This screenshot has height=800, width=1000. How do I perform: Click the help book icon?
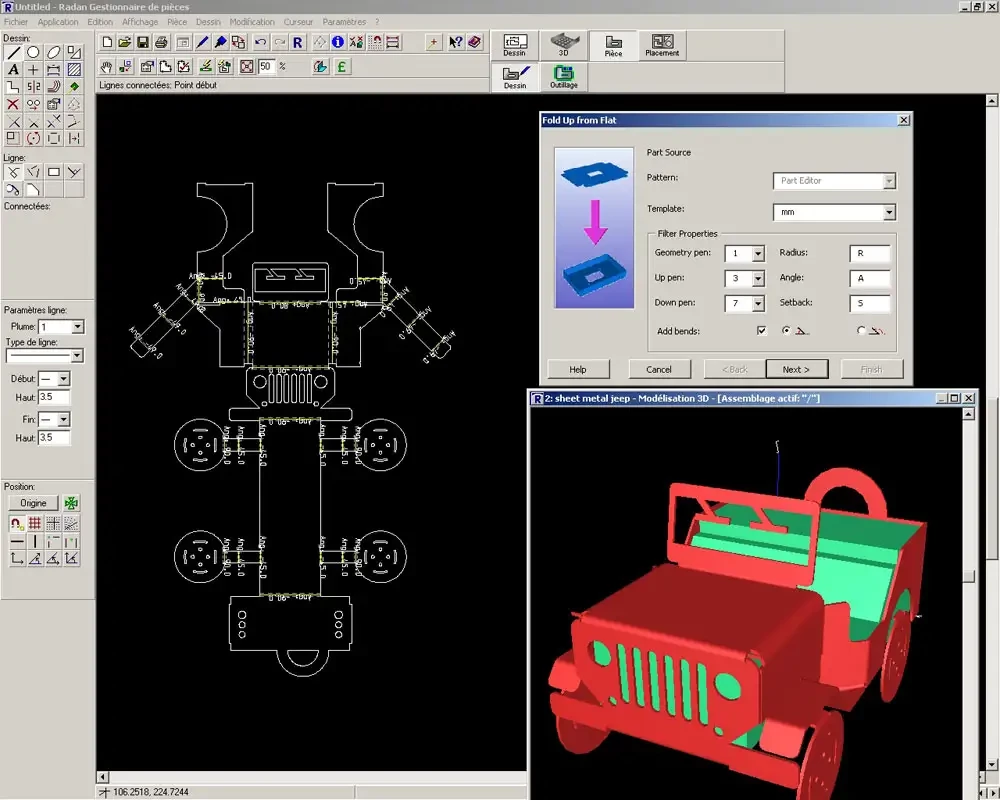pyautogui.click(x=474, y=42)
